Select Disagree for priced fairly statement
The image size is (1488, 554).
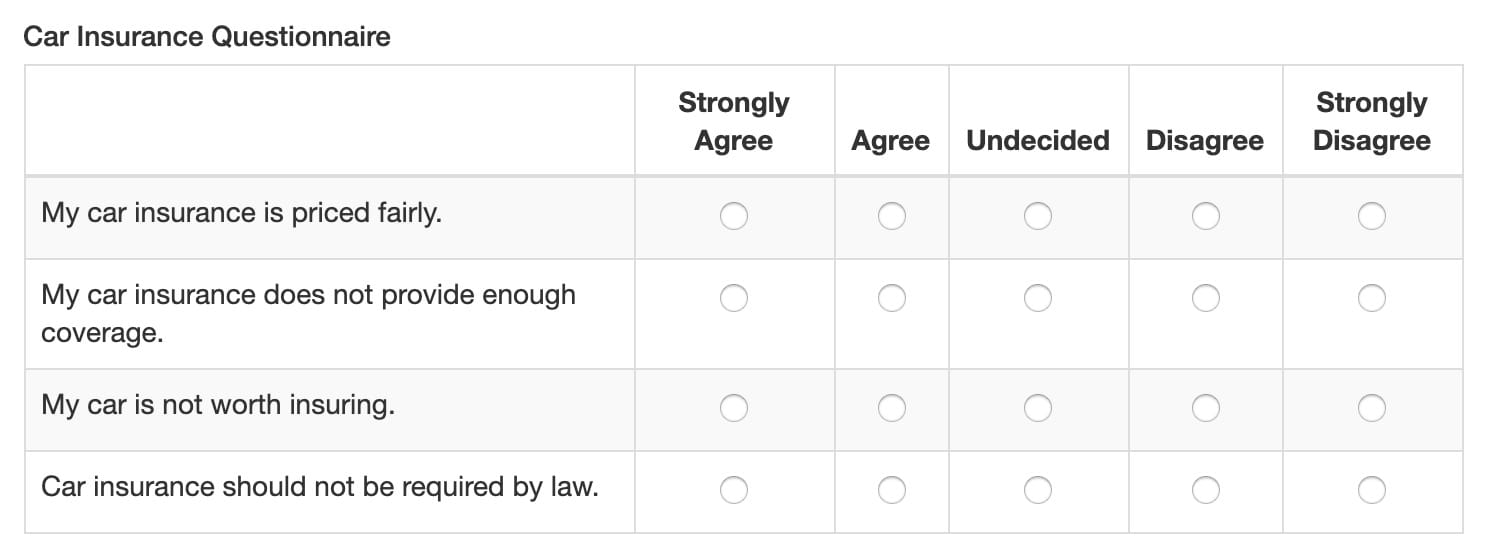[1206, 216]
